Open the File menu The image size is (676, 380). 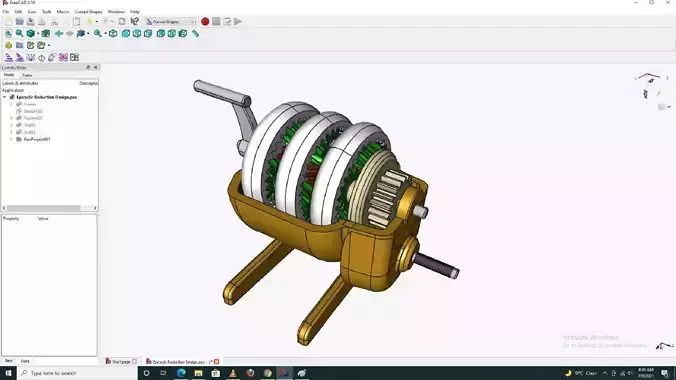[x=6, y=12]
